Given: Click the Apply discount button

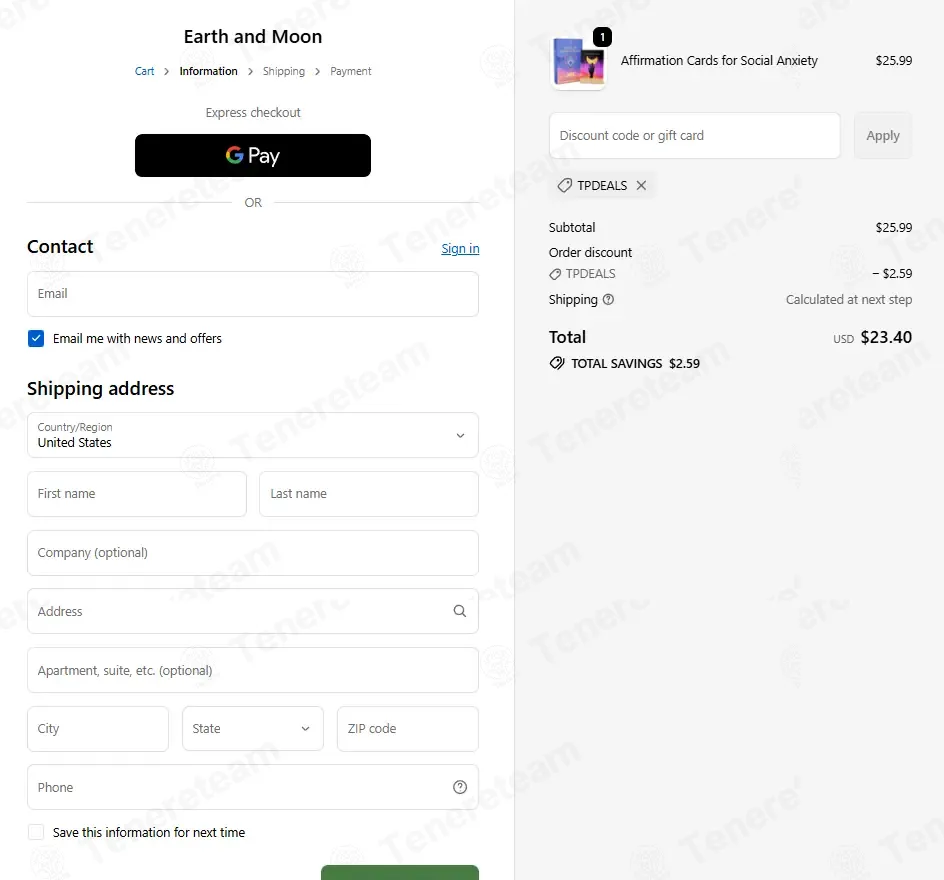Looking at the screenshot, I should pos(883,135).
